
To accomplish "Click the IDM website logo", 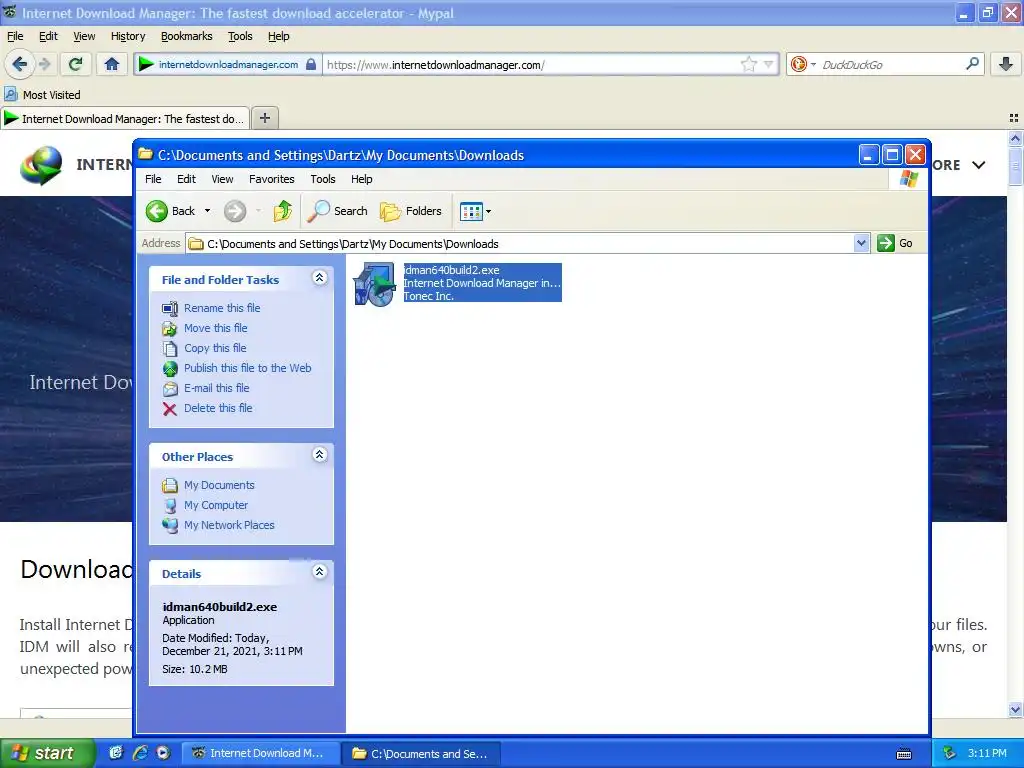I will [41, 165].
